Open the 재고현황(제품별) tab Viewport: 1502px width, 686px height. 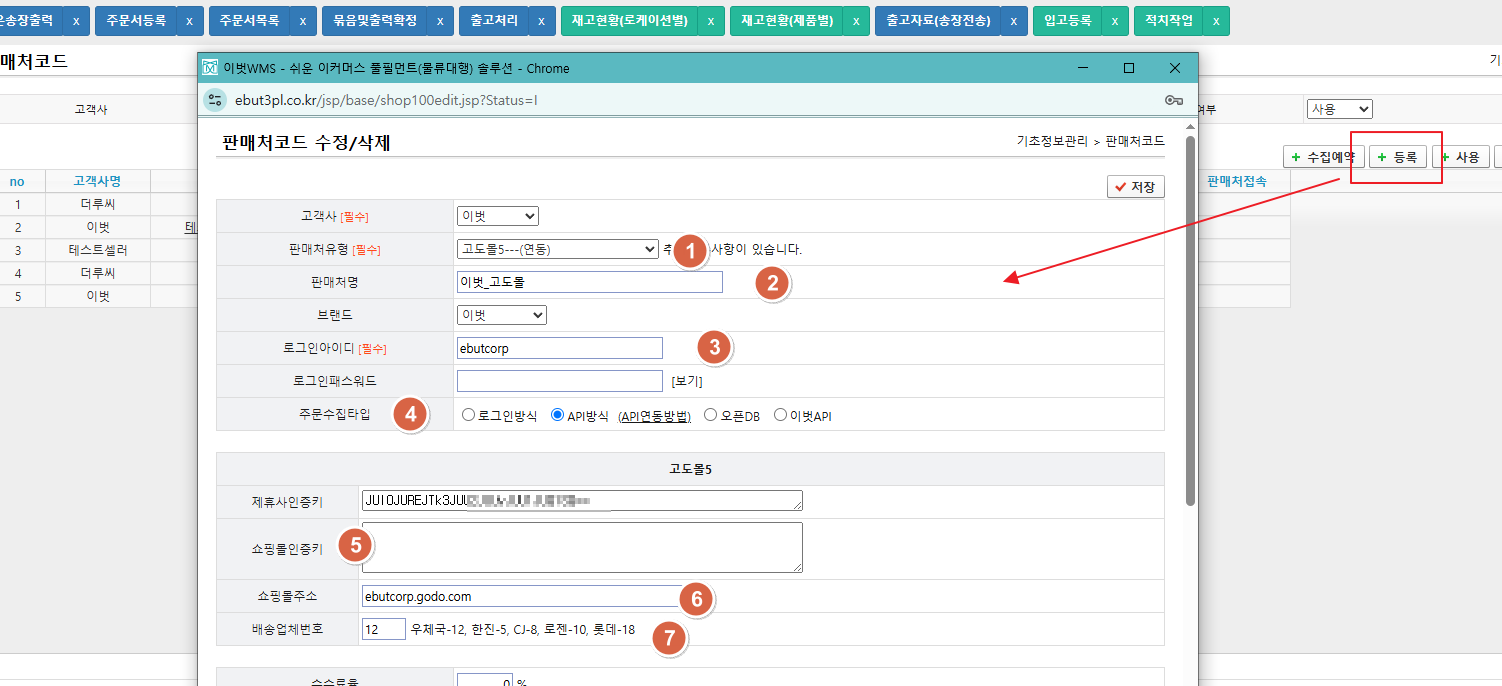click(786, 21)
